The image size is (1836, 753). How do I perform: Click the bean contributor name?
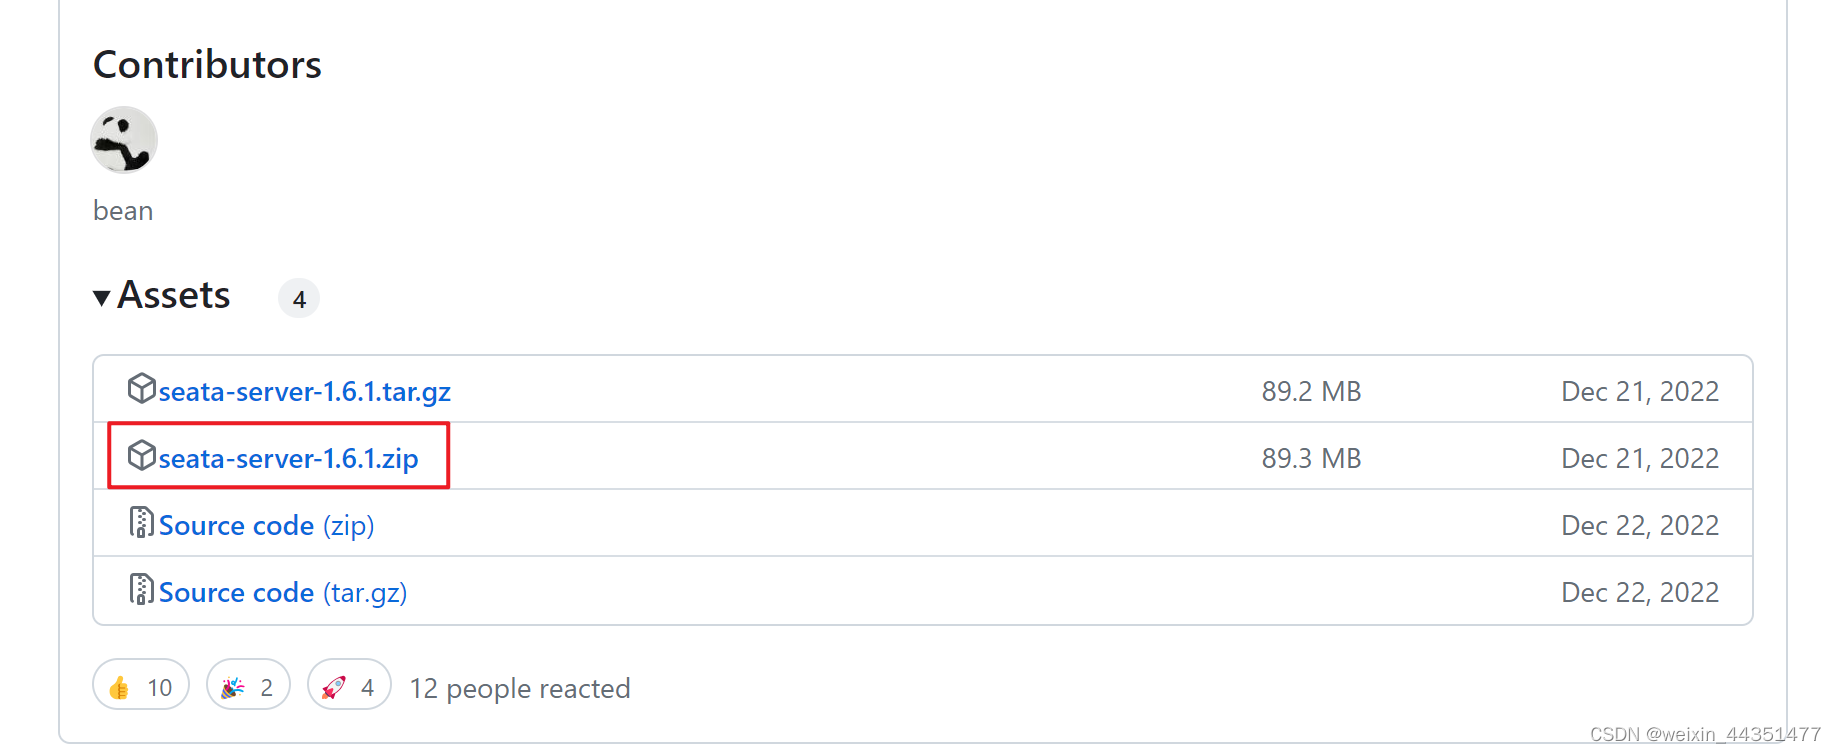pyautogui.click(x=122, y=210)
